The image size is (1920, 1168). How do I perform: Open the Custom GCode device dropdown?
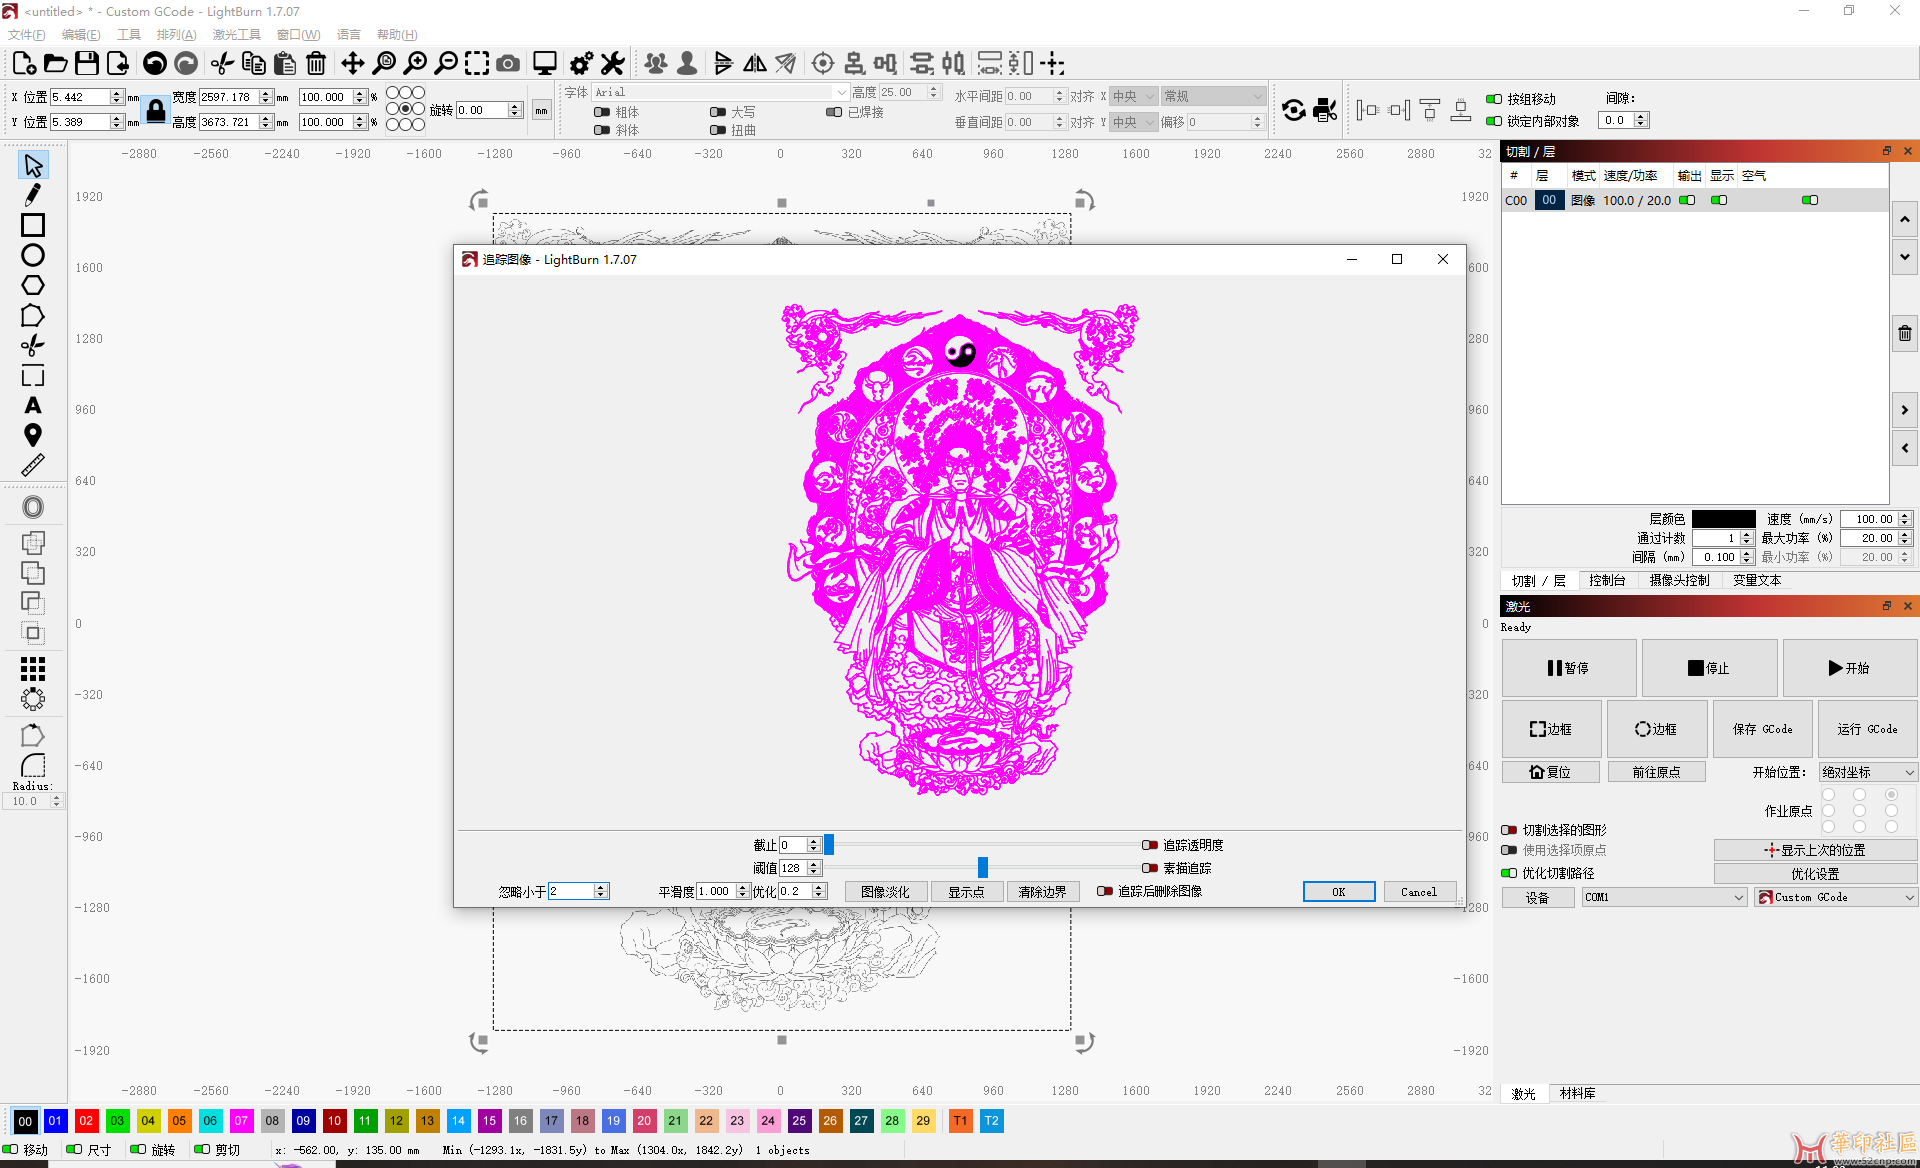tap(1836, 897)
